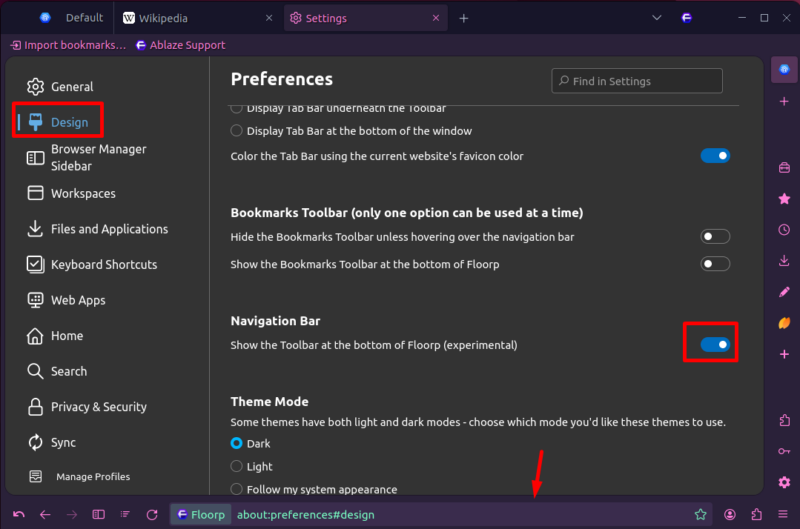The height and width of the screenshot is (529, 800).
Task: Click the workspace icon atop sidebar
Action: point(784,69)
